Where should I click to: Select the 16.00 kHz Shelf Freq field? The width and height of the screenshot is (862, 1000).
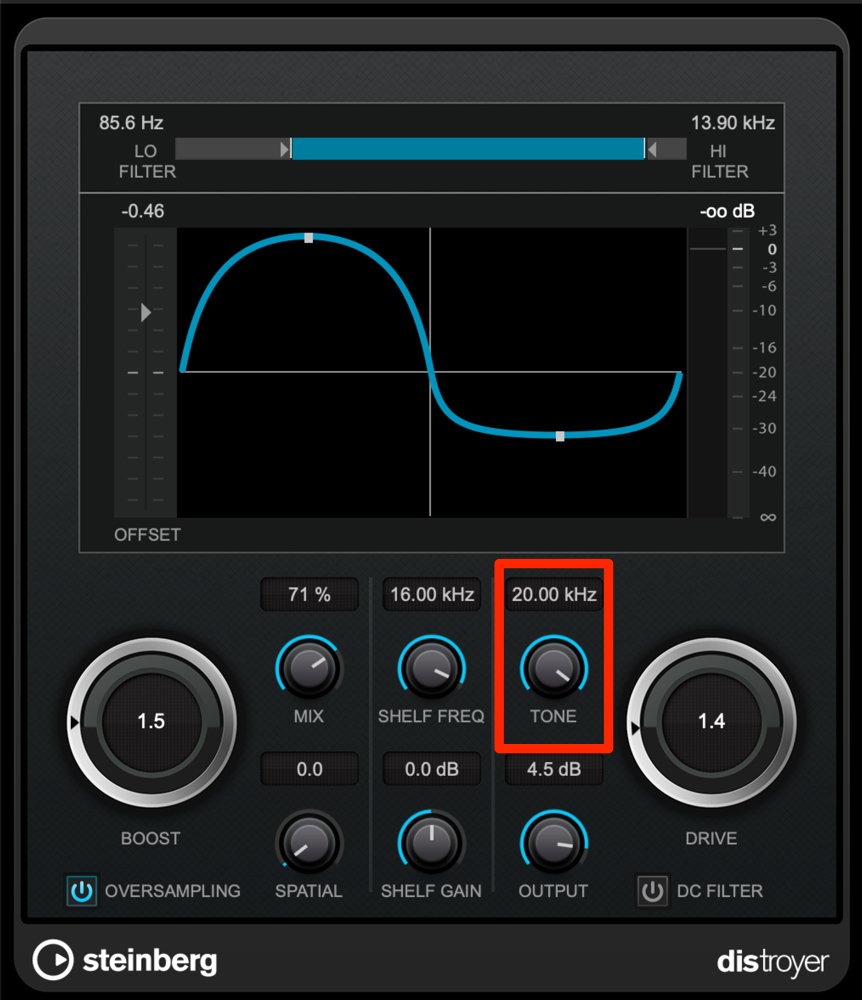click(432, 594)
